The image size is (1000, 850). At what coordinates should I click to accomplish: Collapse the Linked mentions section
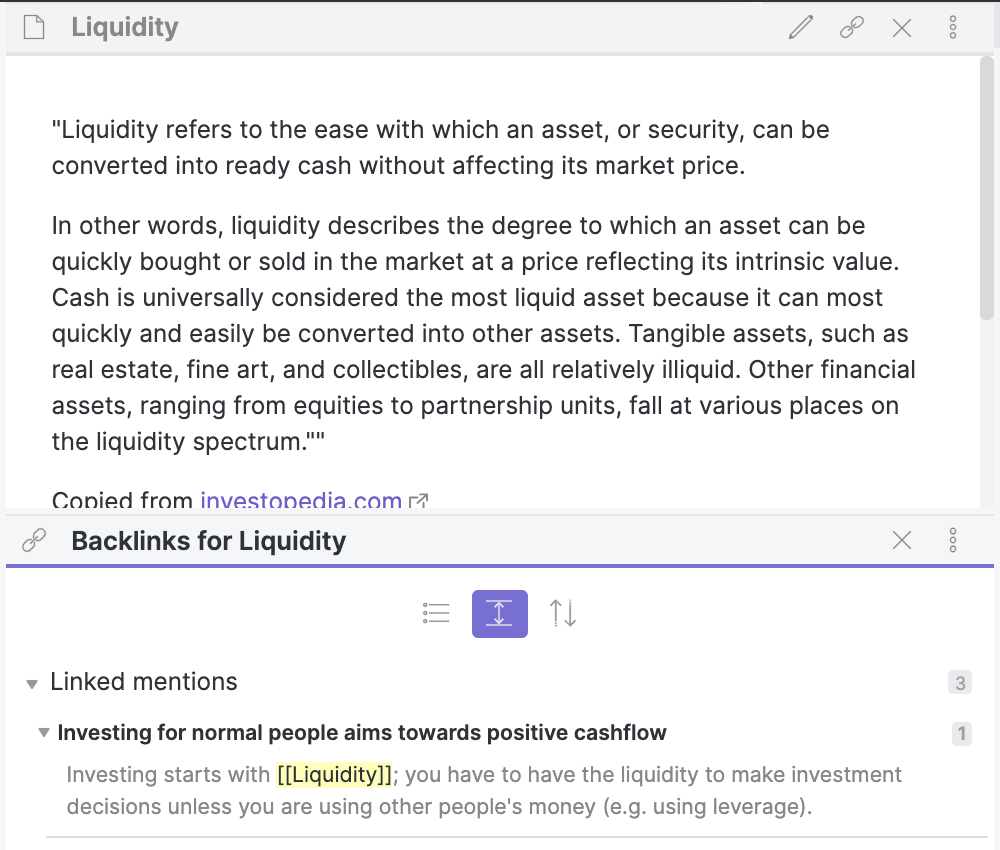(x=32, y=684)
